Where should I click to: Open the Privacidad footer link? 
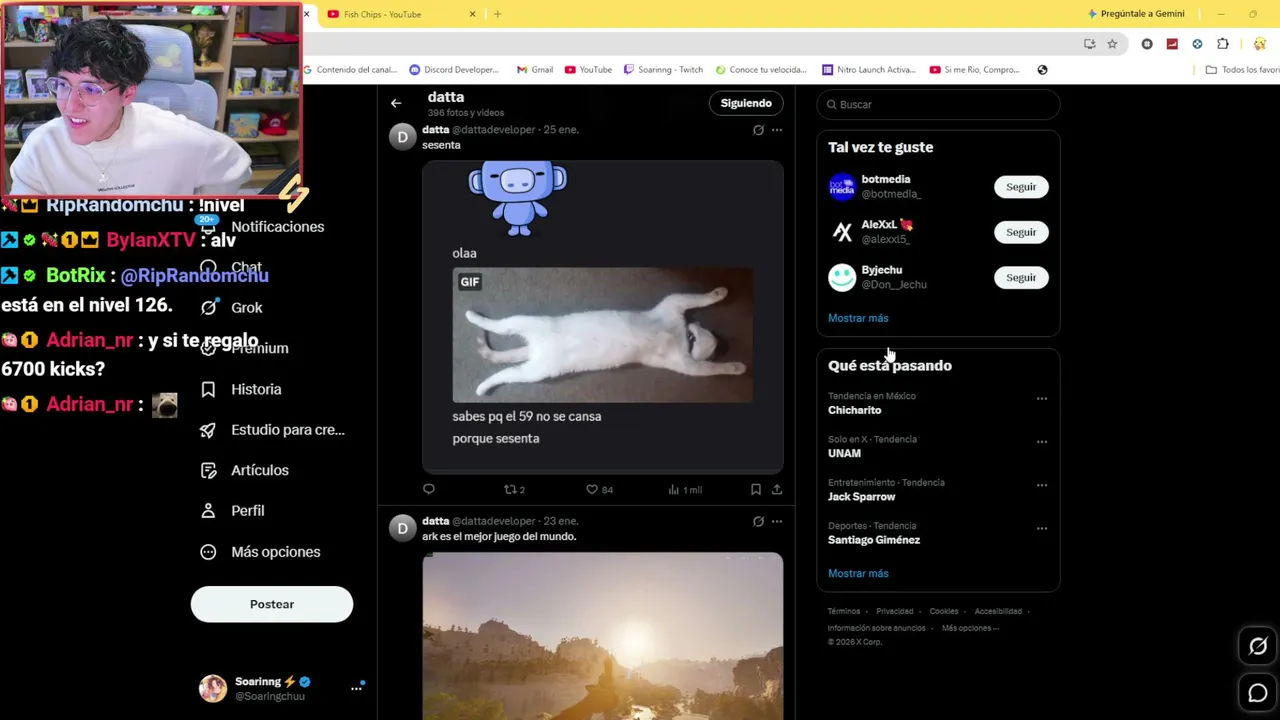pos(895,611)
